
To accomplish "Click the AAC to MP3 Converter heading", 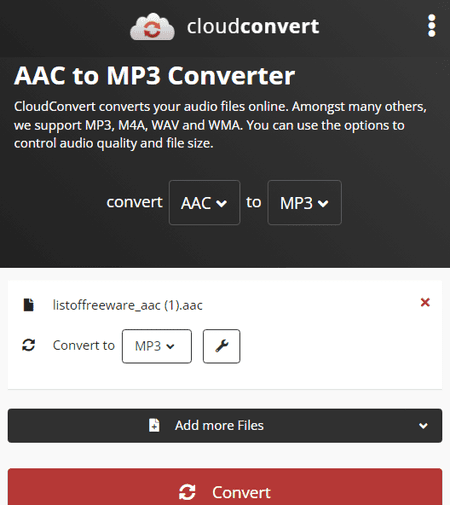I will click(x=154, y=76).
